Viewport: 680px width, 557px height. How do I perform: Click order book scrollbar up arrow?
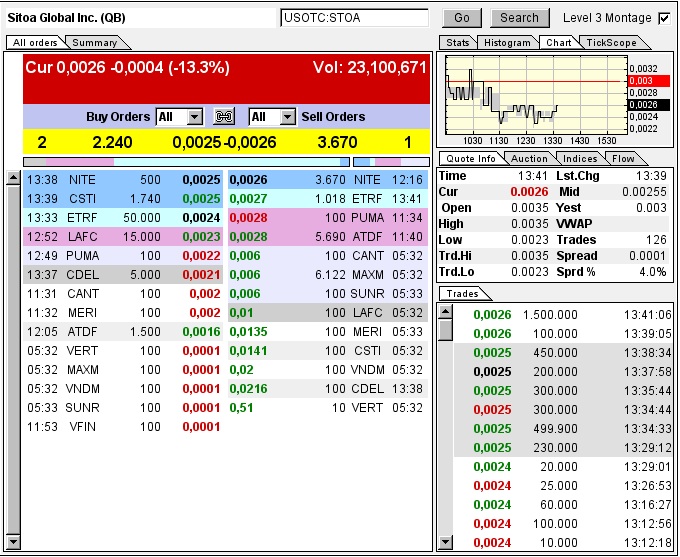14,177
